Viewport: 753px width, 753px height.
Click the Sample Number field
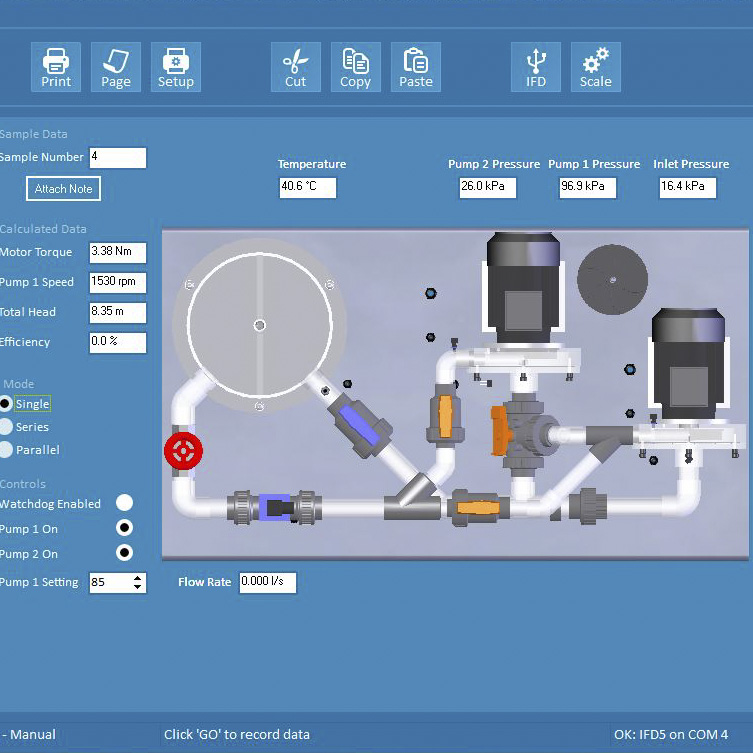[117, 158]
